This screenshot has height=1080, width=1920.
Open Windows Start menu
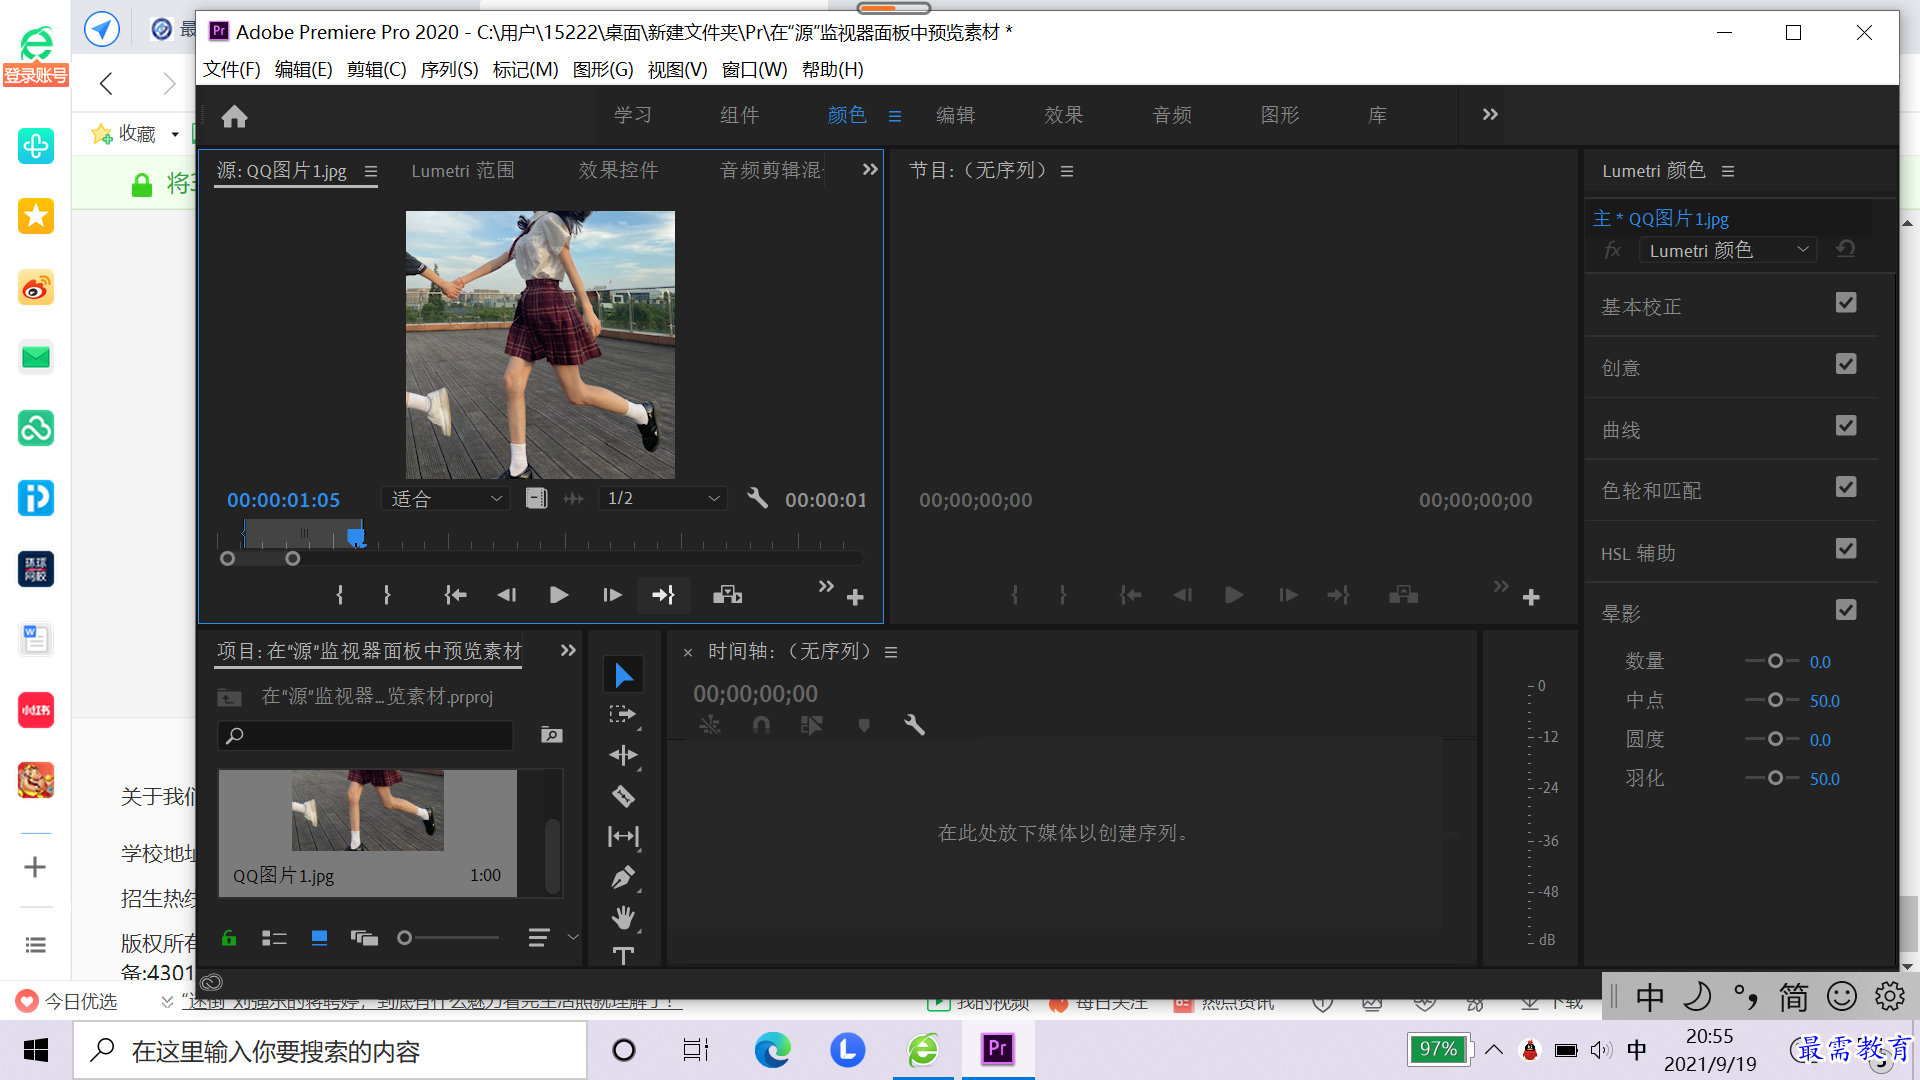coord(36,1050)
